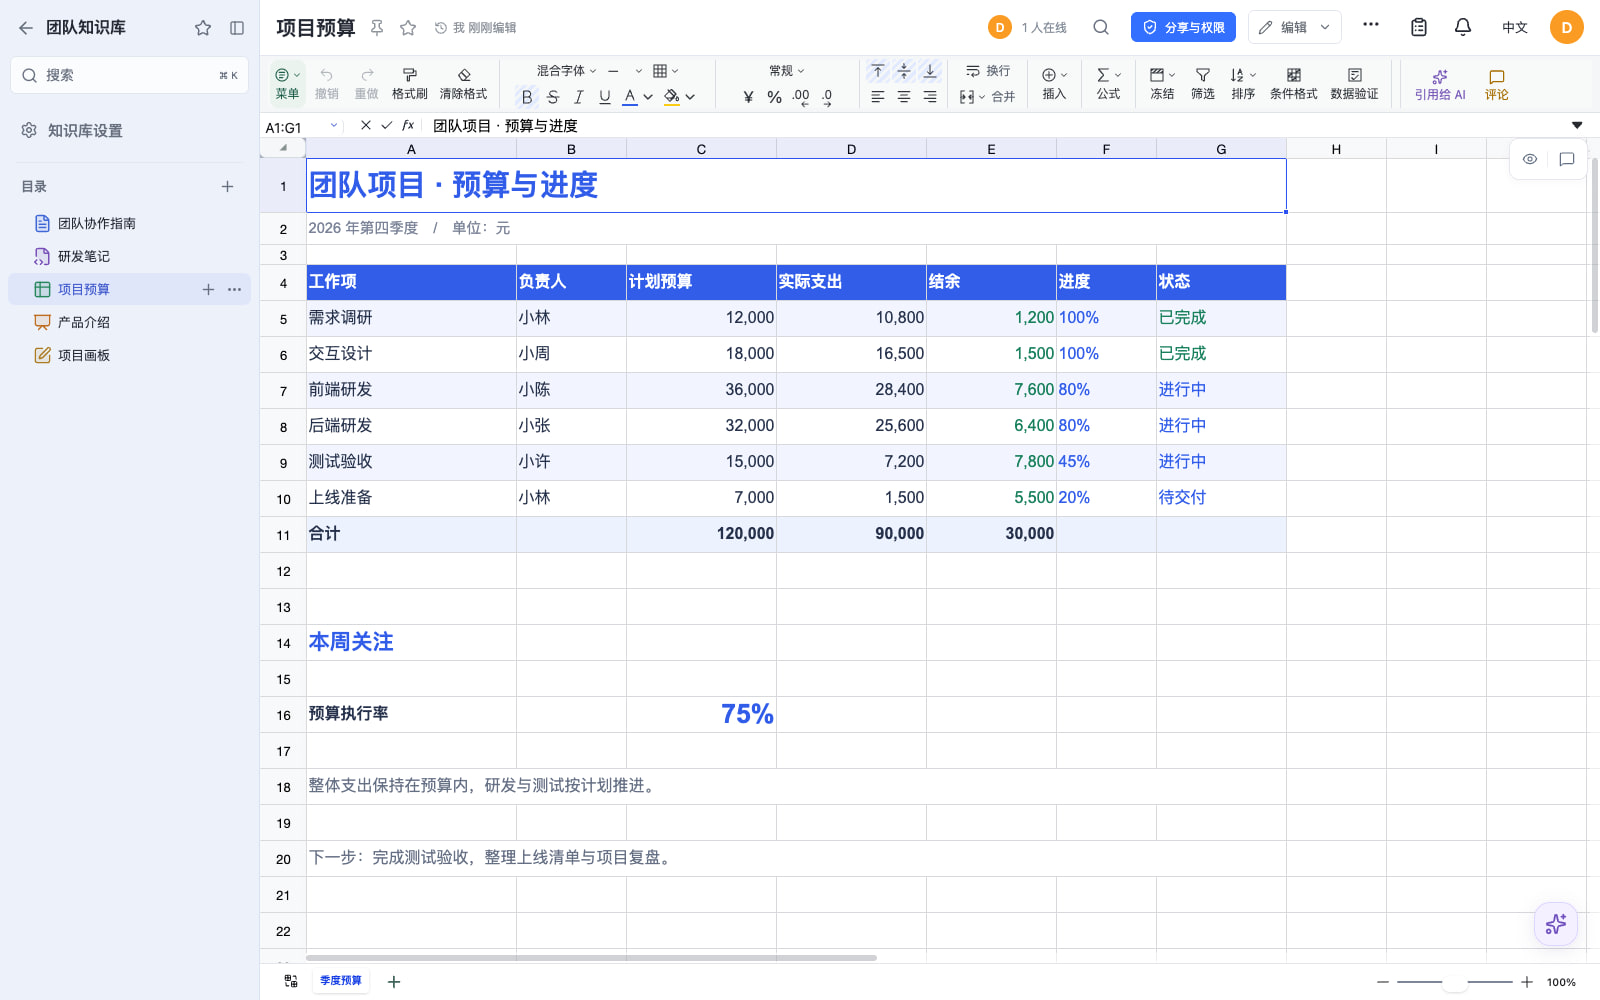
Task: Open 团队协作指南 in the sidebar
Action: (97, 223)
